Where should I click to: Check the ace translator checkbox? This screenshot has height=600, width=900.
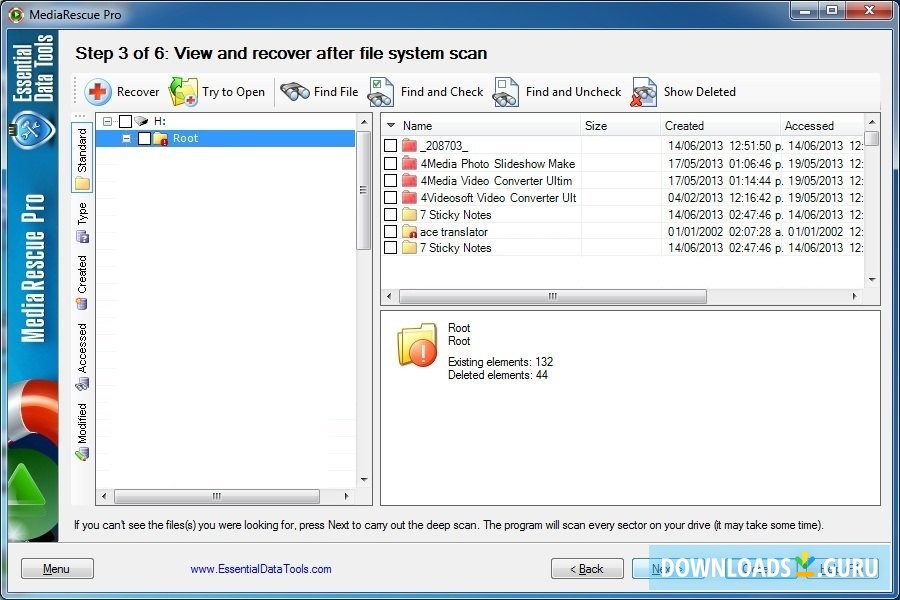coord(390,231)
